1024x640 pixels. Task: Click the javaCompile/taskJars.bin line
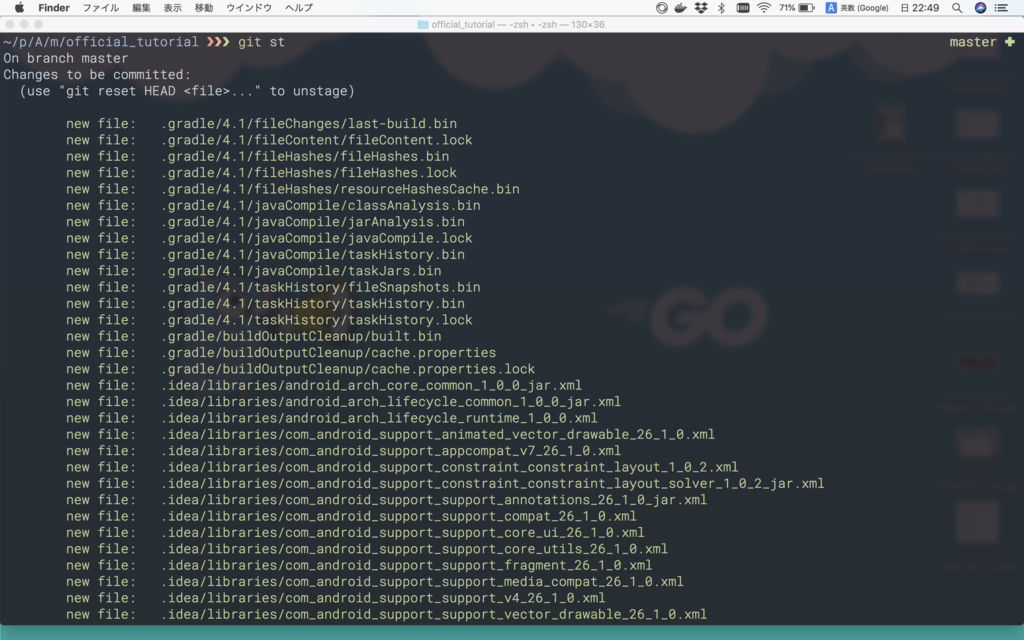(x=253, y=270)
